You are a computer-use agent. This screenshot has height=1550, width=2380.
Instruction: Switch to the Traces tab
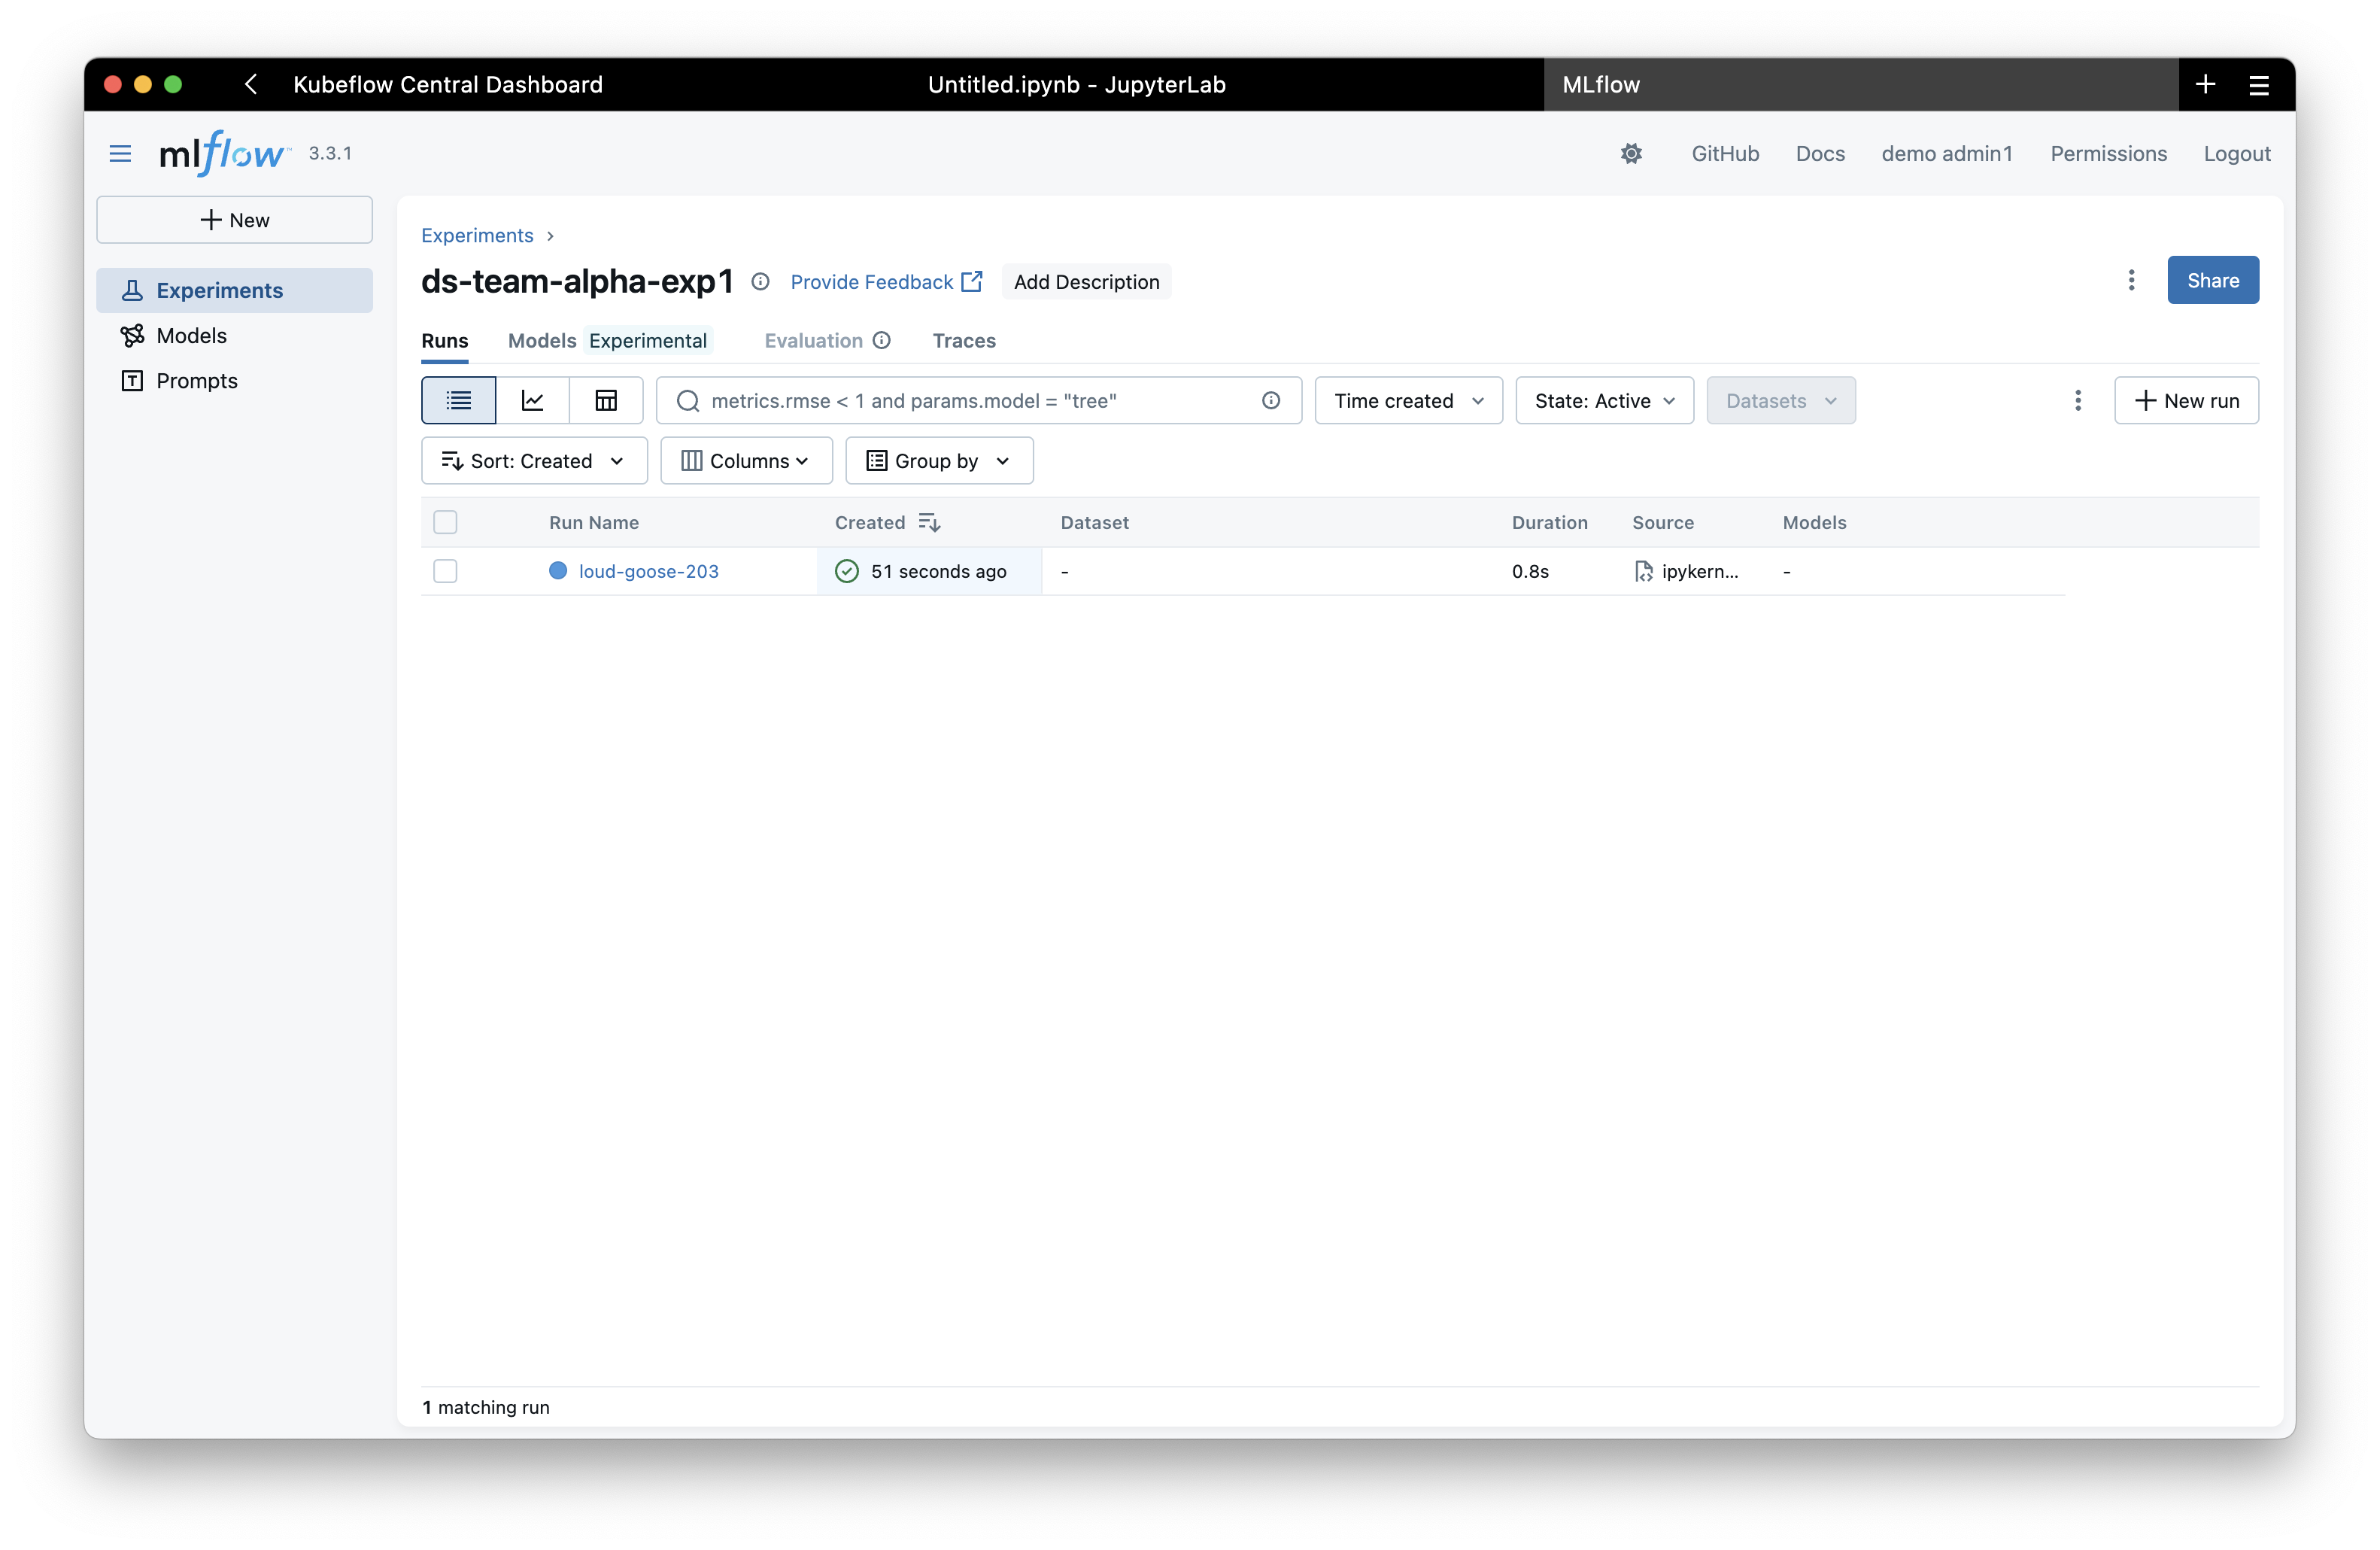pos(963,340)
